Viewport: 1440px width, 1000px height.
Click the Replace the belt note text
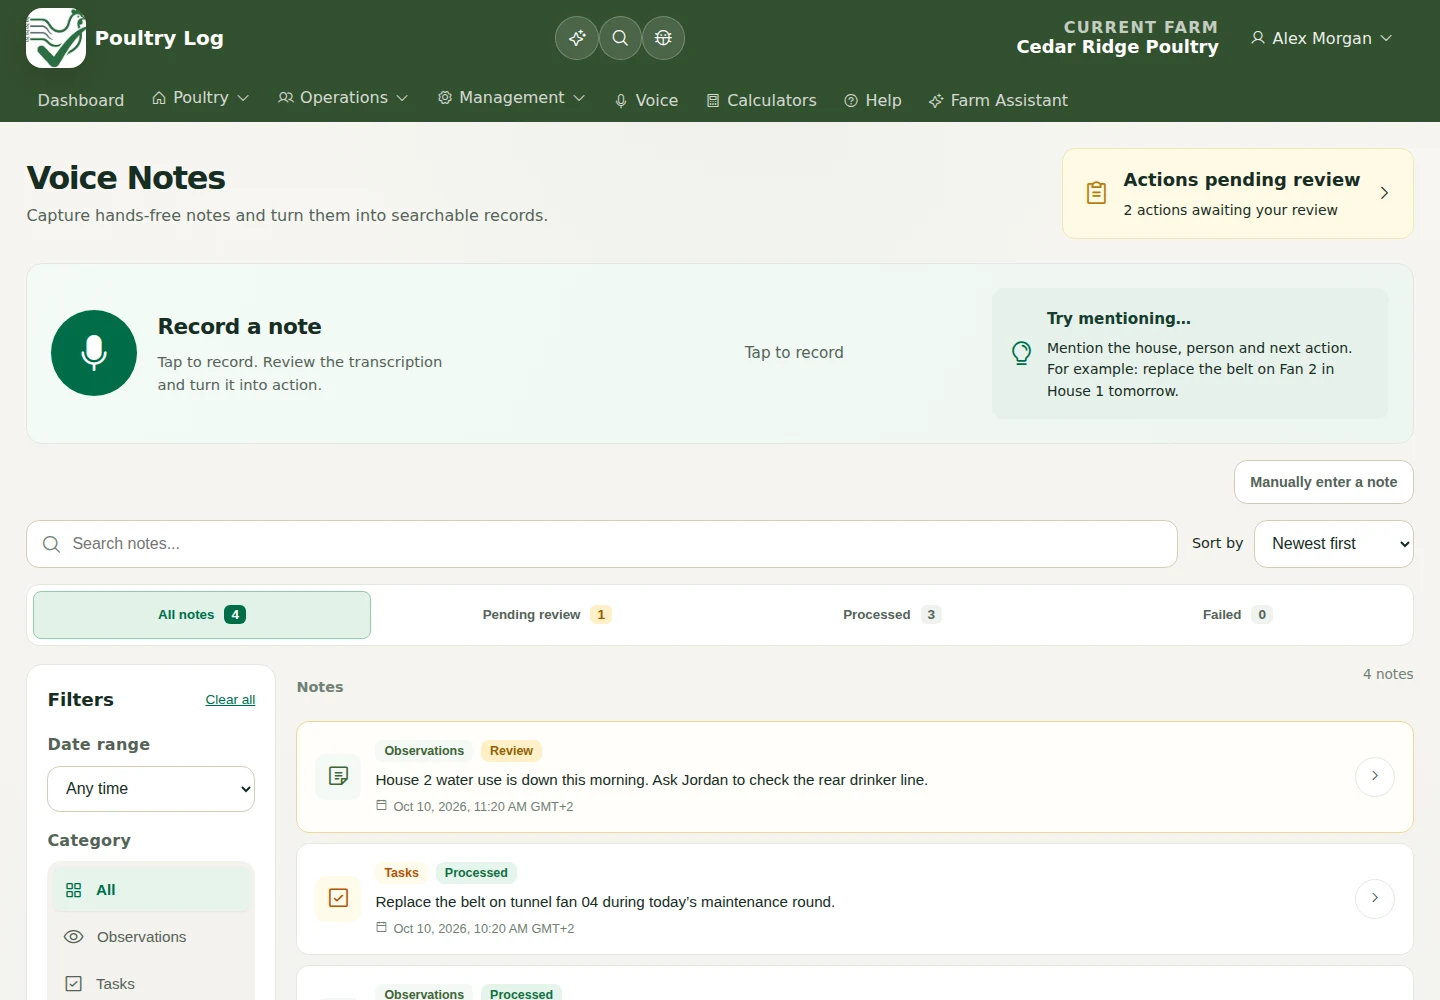pyautogui.click(x=605, y=902)
